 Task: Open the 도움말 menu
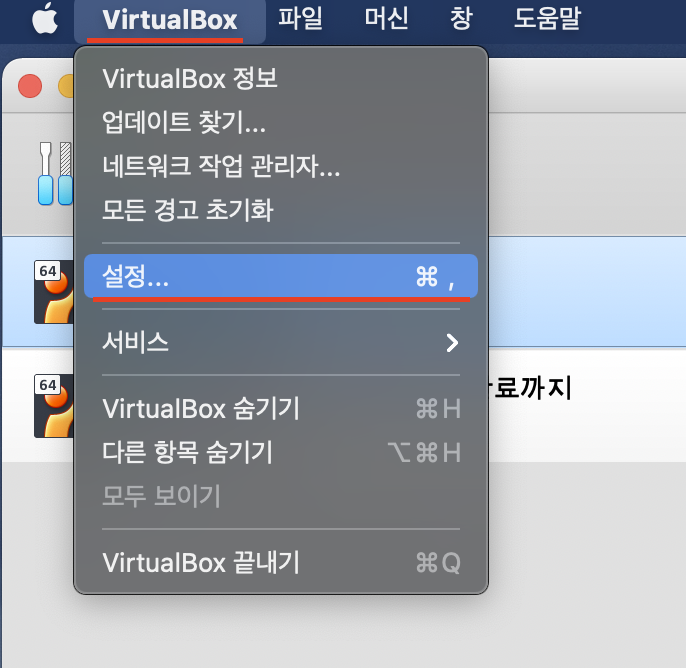coord(547,18)
